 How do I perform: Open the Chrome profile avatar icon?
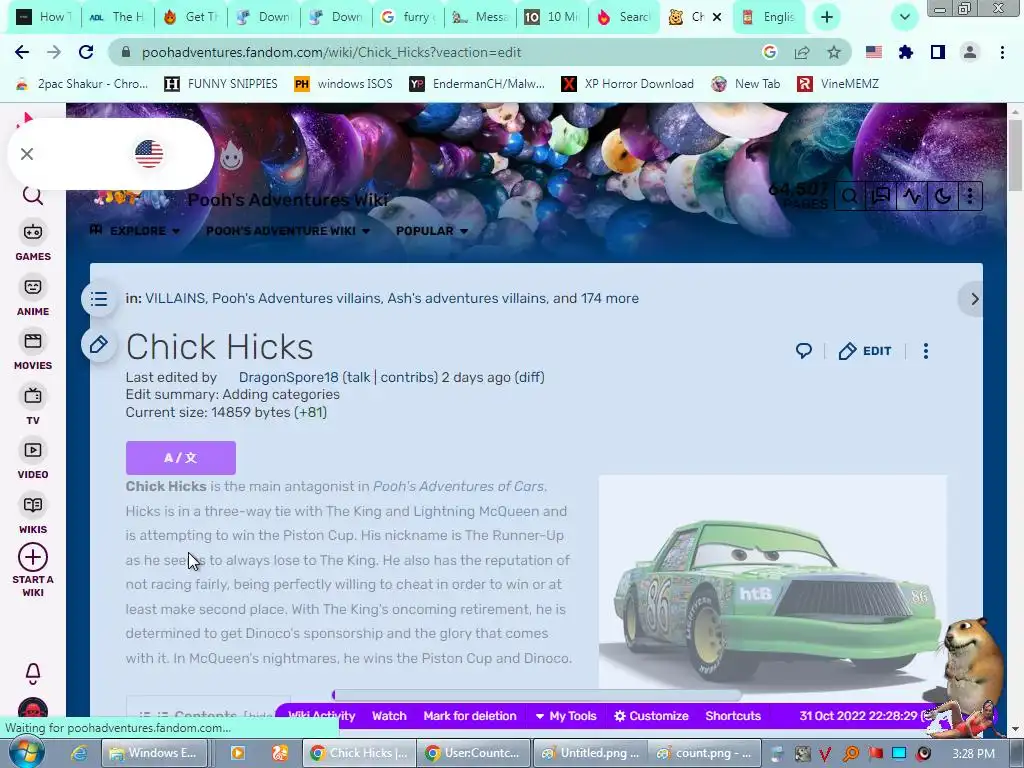tap(970, 52)
